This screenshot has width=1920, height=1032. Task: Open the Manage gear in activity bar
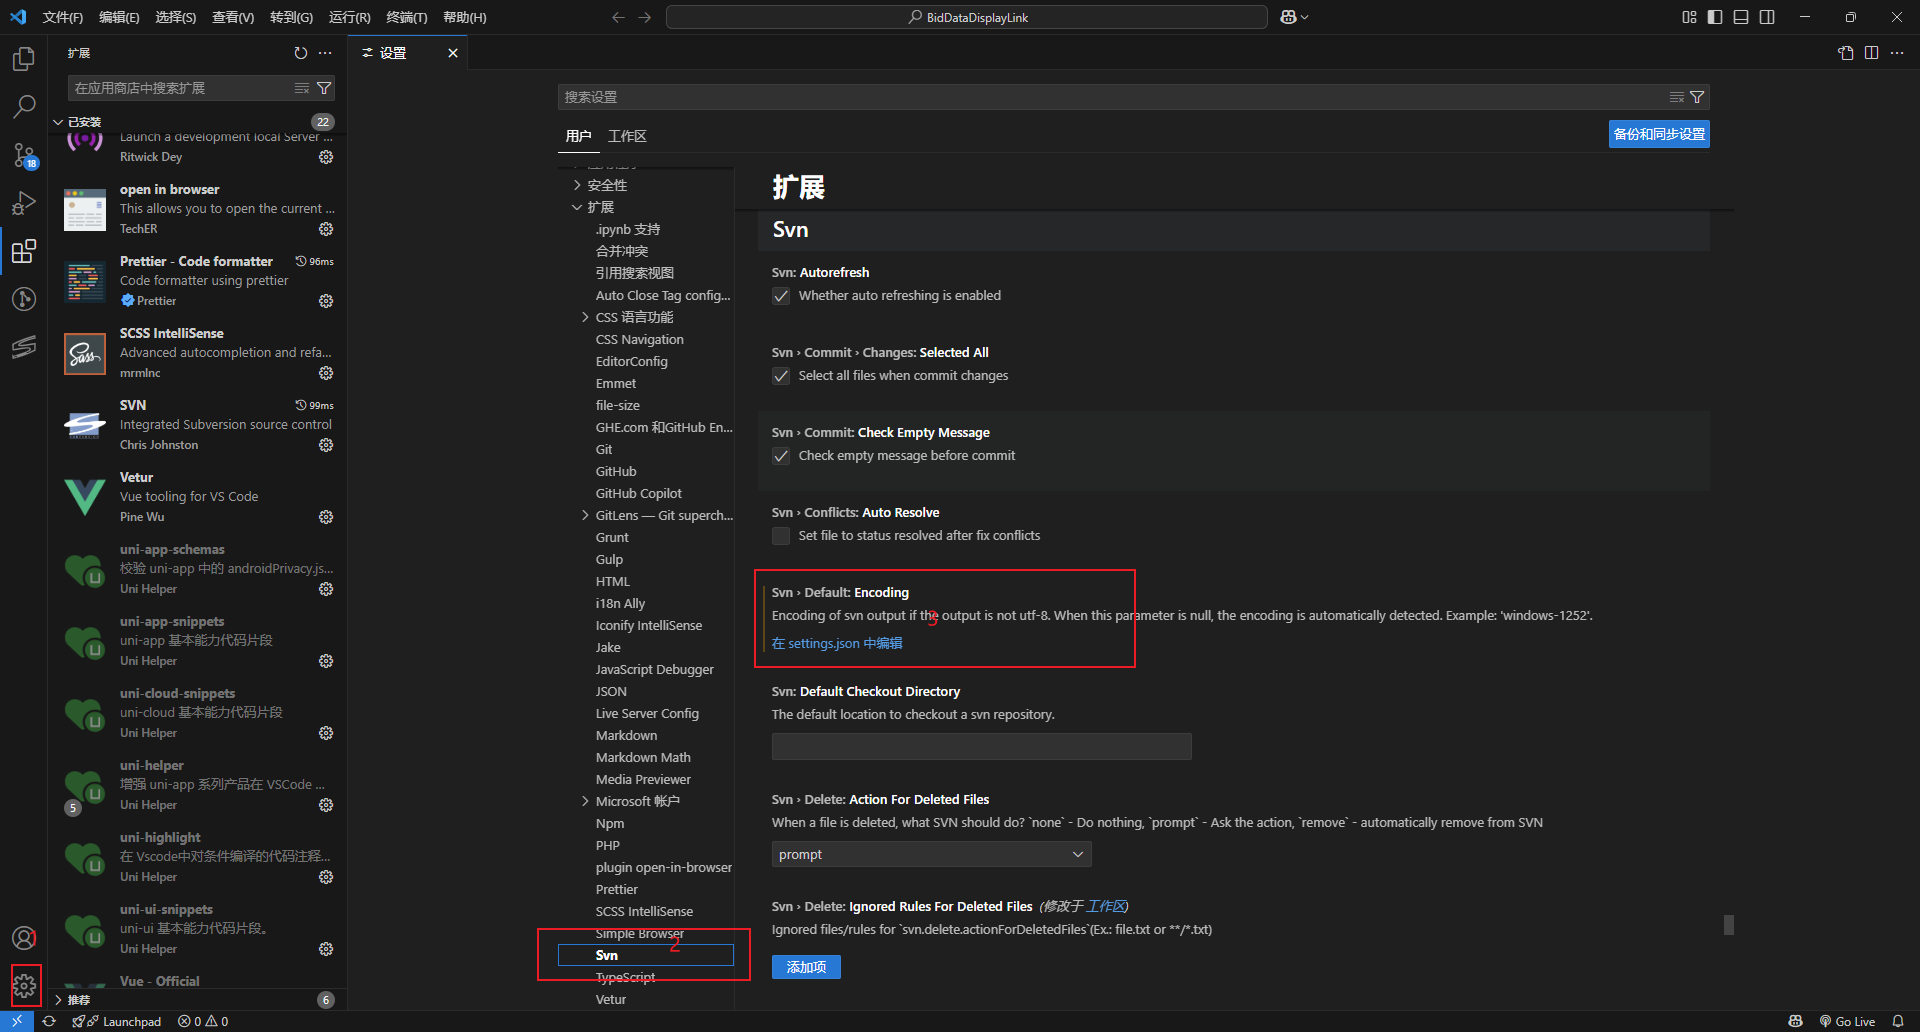click(24, 986)
